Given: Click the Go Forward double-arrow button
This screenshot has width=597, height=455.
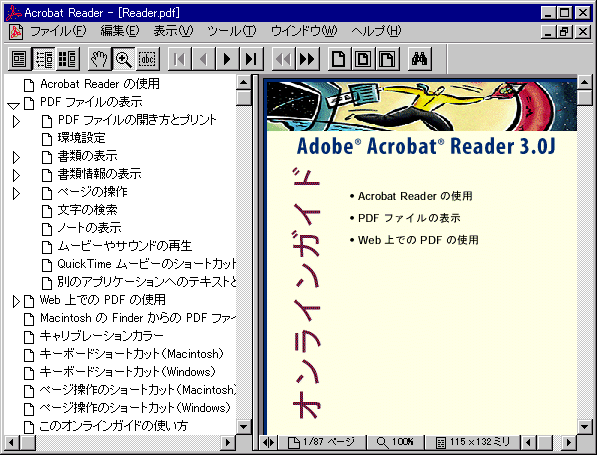Looking at the screenshot, I should 307,59.
